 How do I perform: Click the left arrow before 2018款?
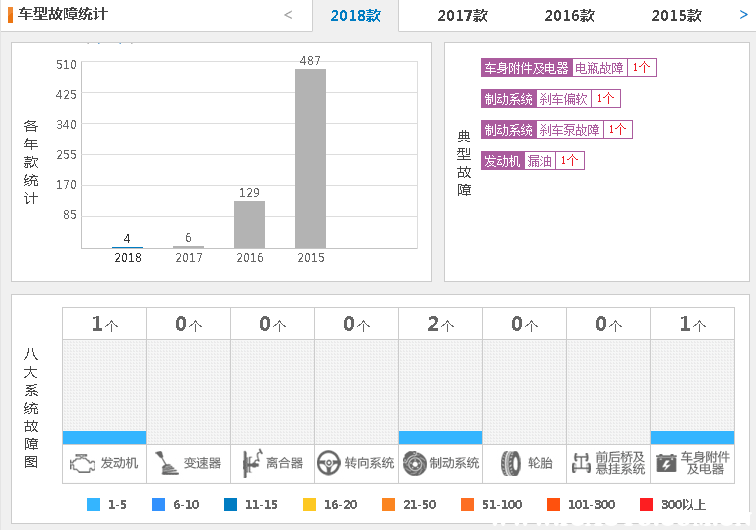click(288, 16)
